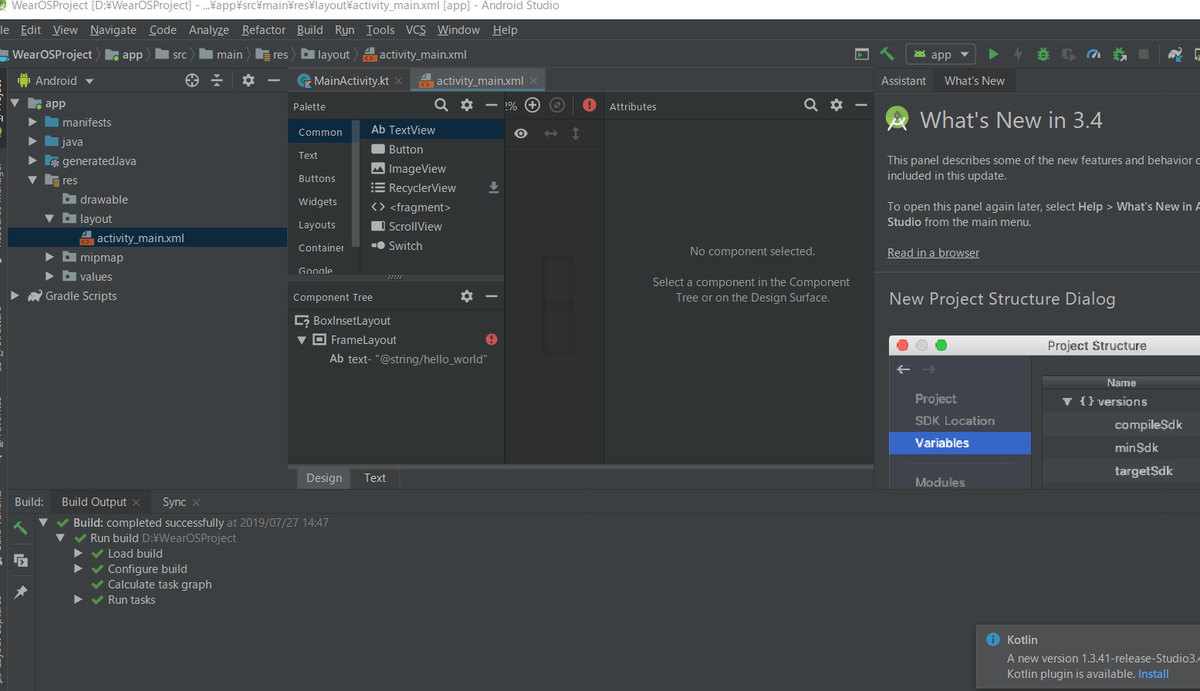Expand the java folder arrow
Image resolution: width=1200 pixels, height=691 pixels.
coord(33,141)
